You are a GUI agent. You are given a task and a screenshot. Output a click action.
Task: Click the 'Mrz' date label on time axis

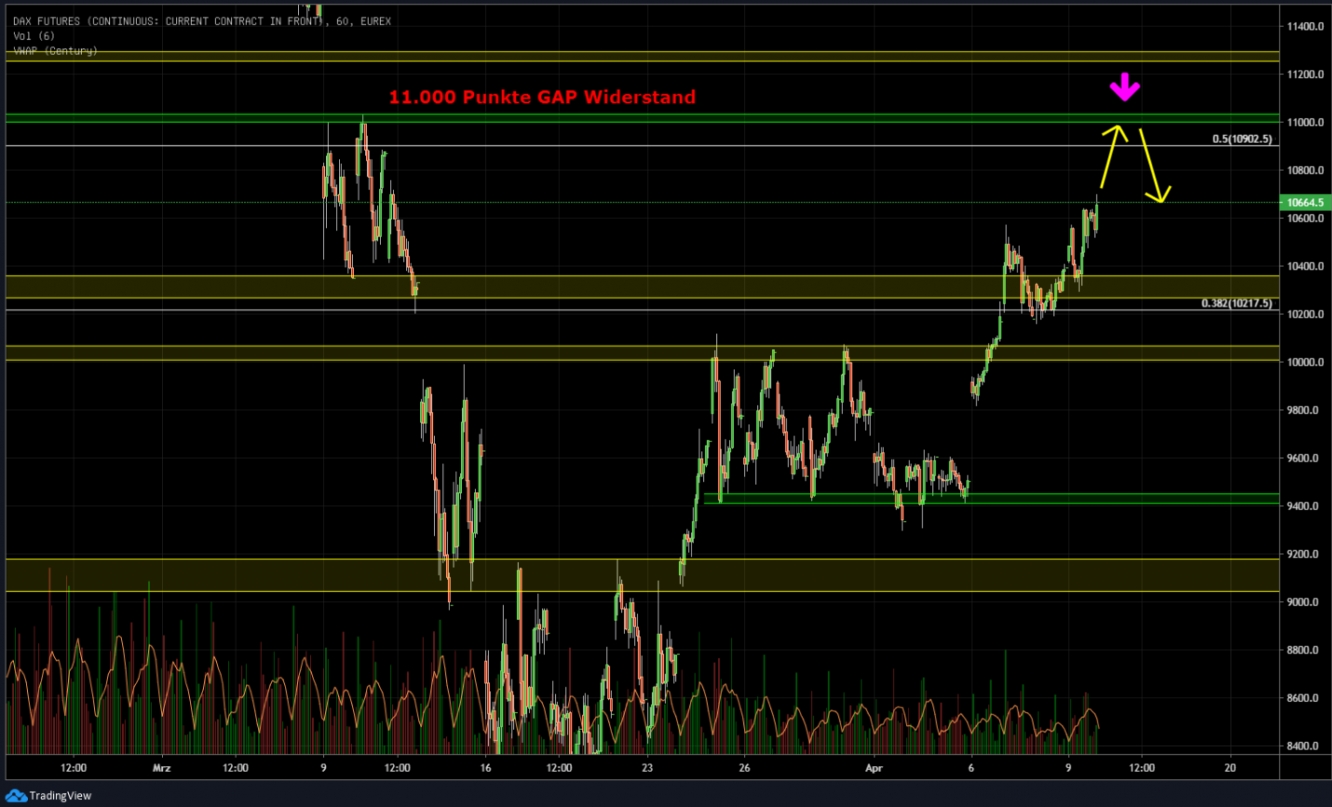(161, 769)
